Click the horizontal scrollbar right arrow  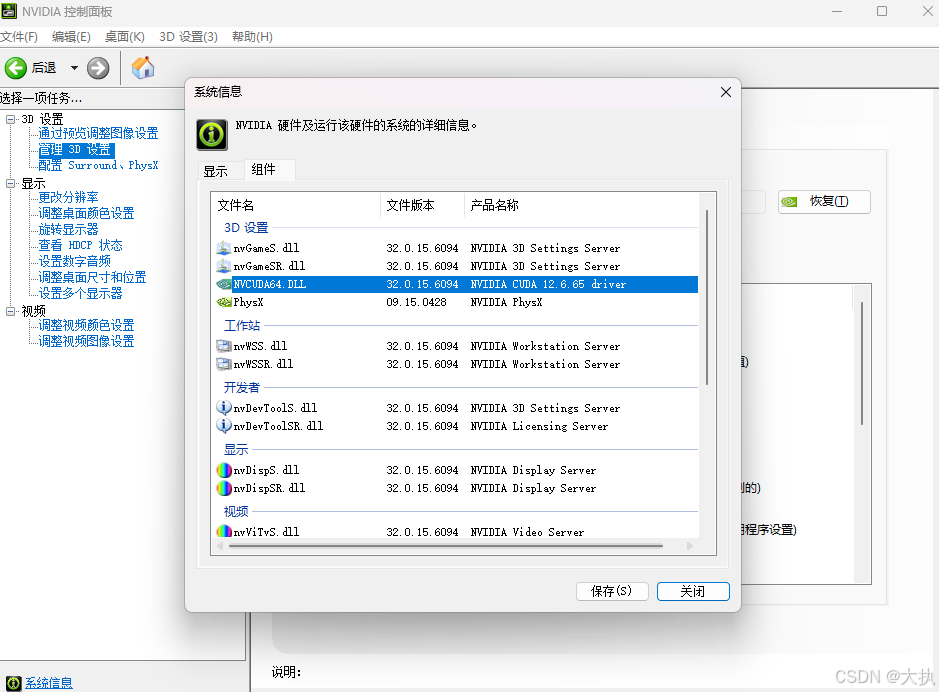[x=690, y=546]
